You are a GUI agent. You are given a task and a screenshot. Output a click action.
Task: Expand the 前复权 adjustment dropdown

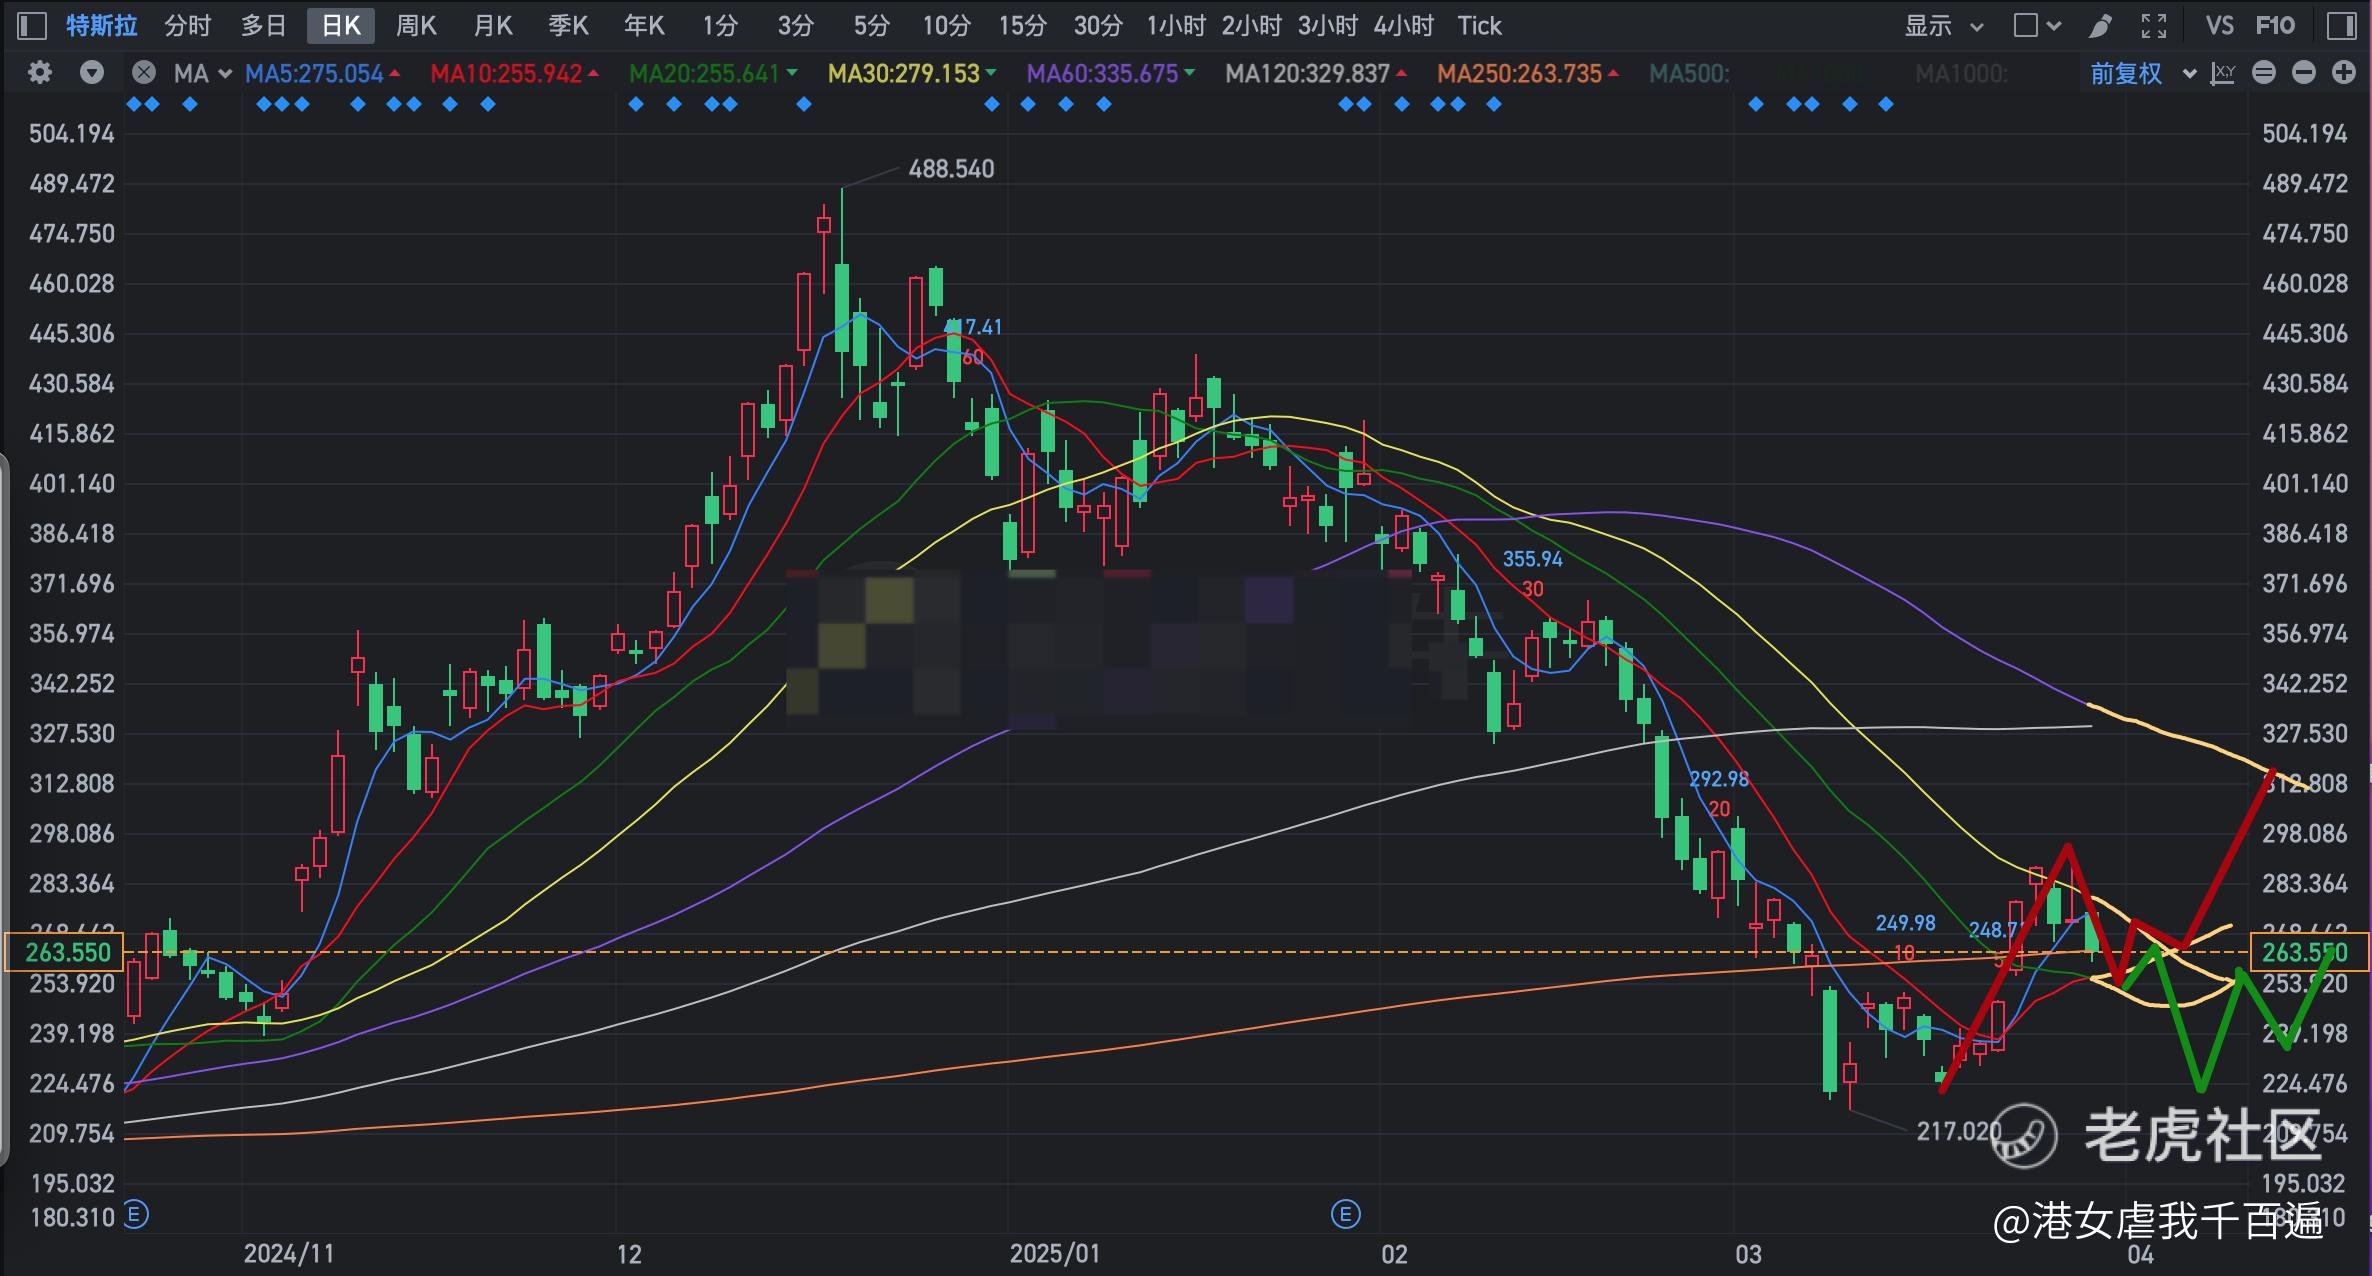point(2143,73)
